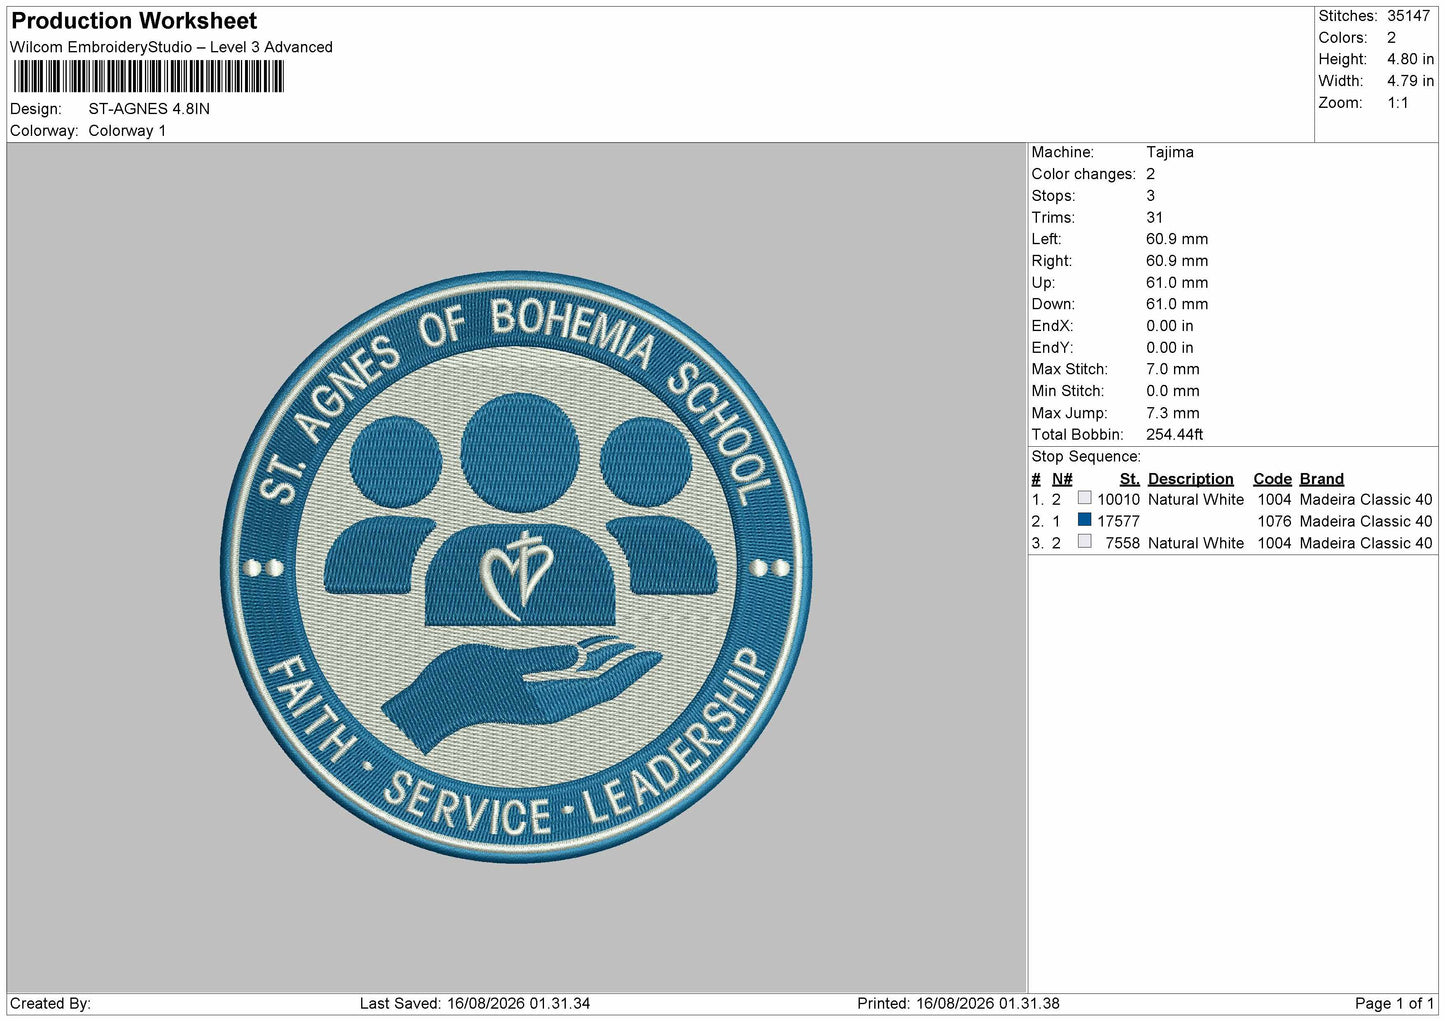
Task: Click the "Brand" column header
Action: pos(1322,479)
